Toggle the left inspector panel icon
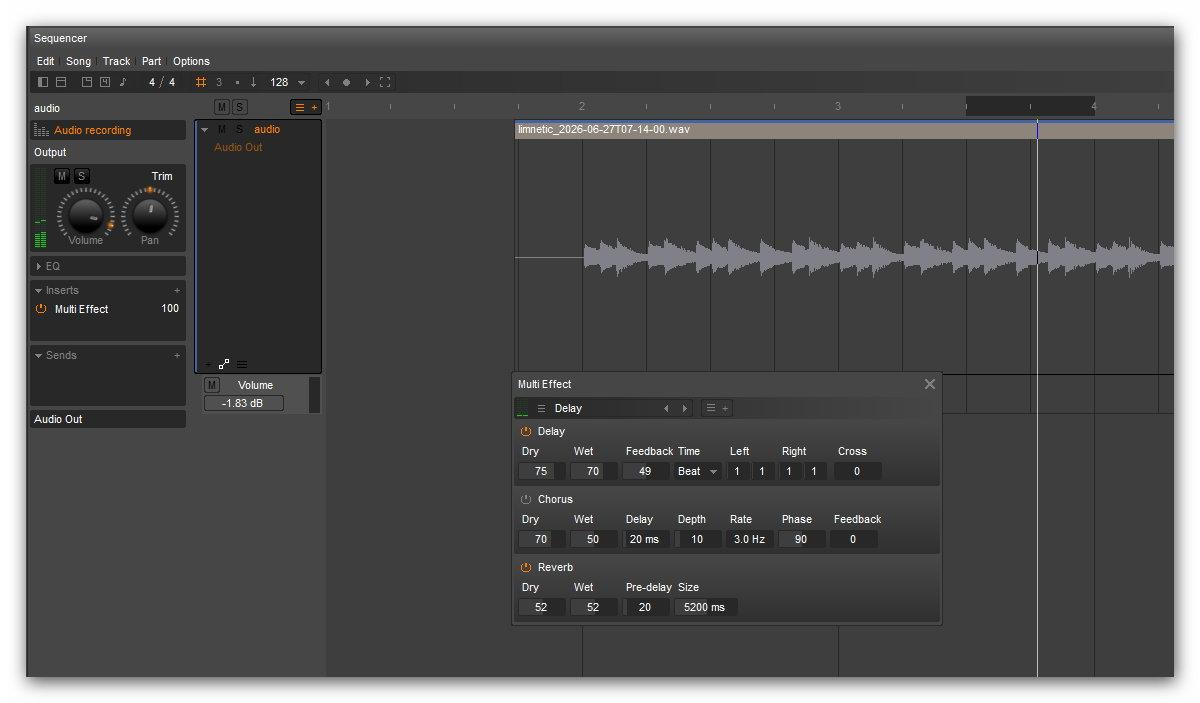Screen dimensions: 1200x703 [x=43, y=82]
